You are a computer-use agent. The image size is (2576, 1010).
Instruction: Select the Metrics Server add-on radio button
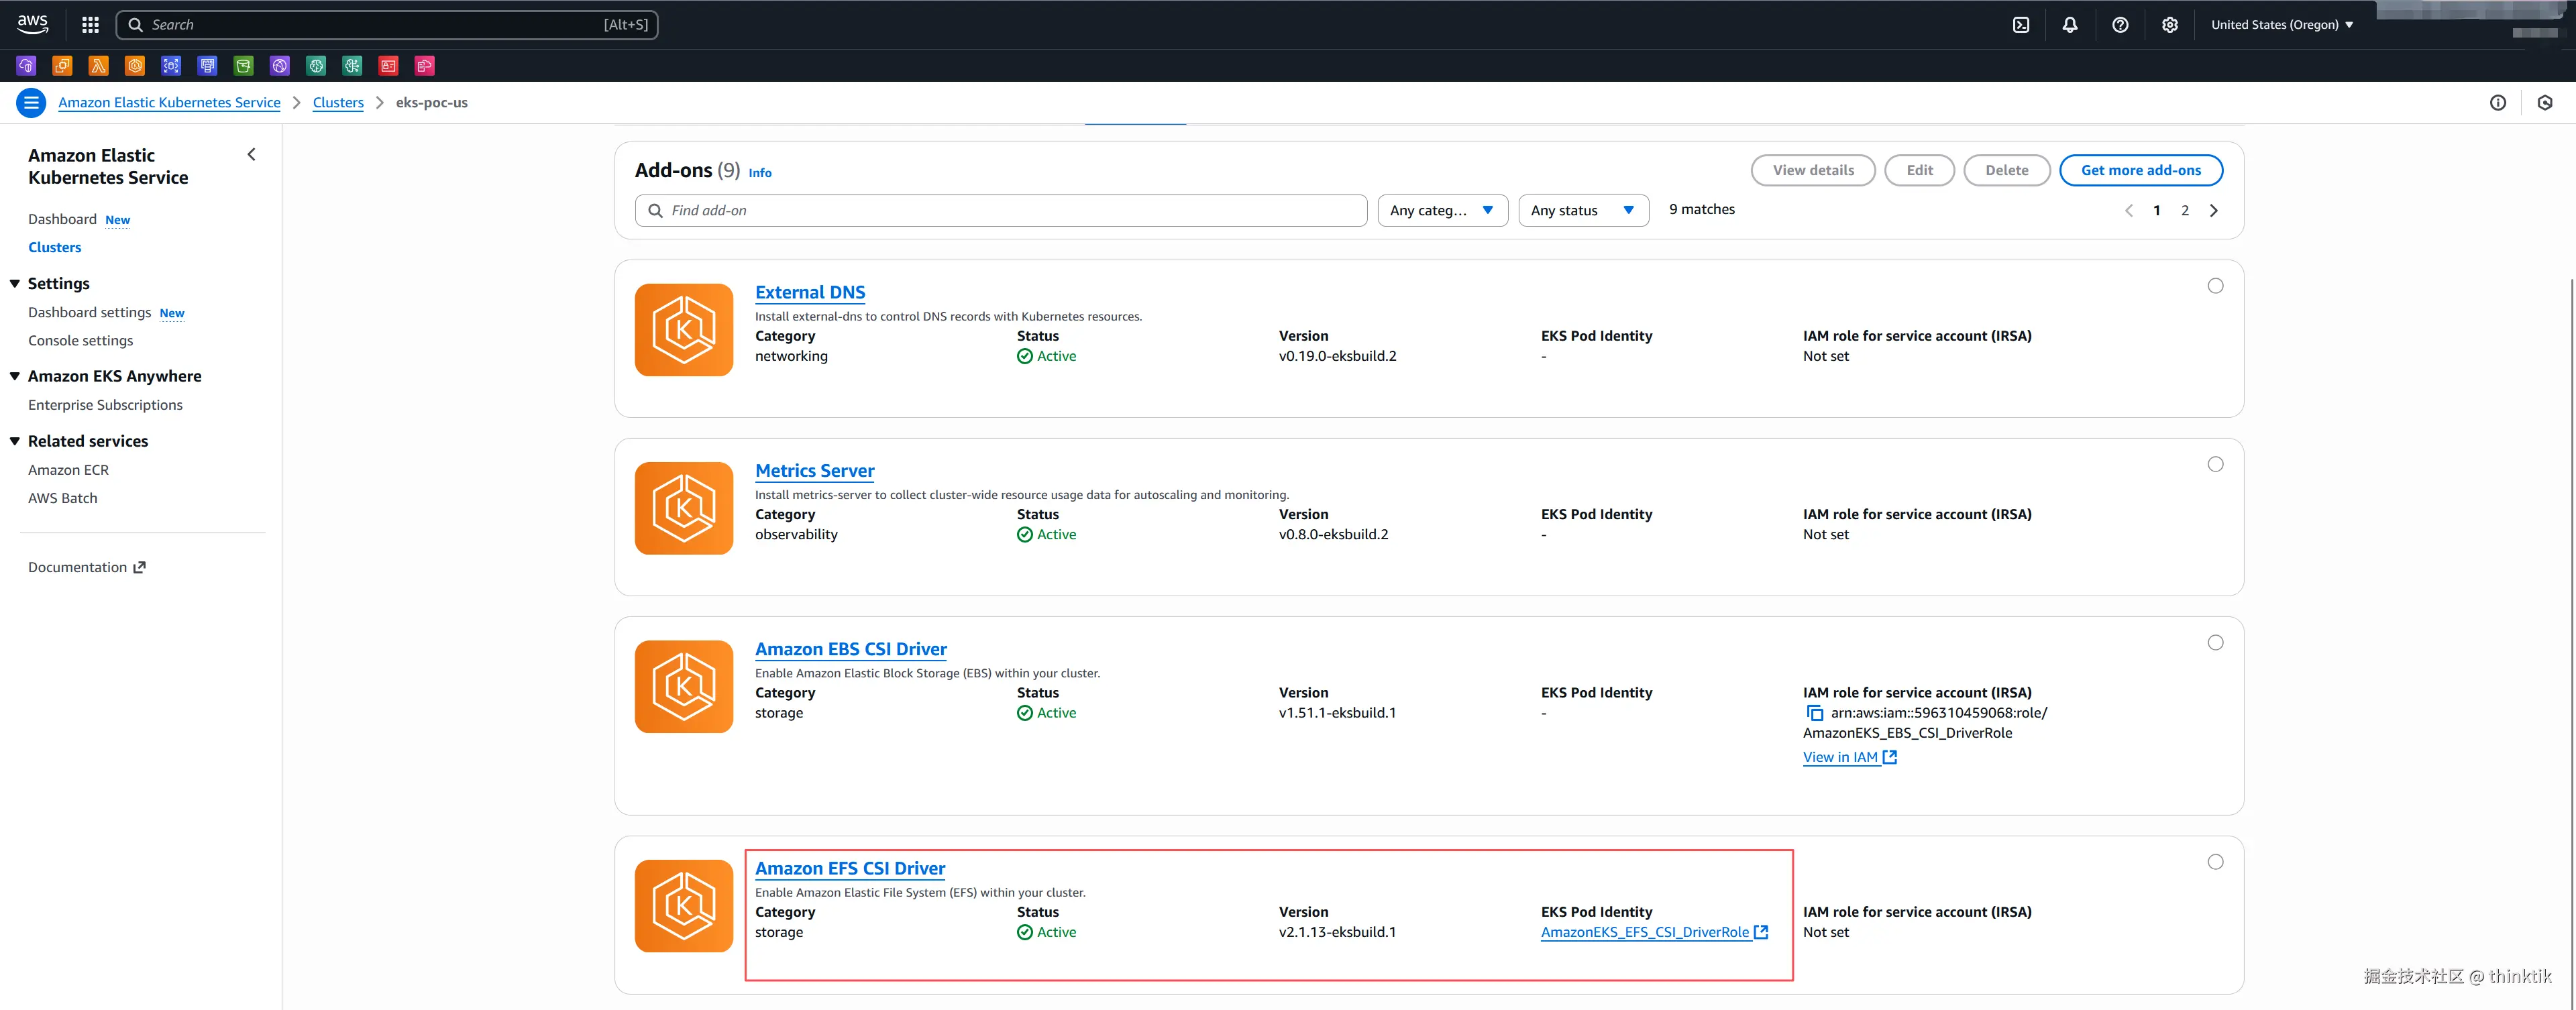pyautogui.click(x=2215, y=464)
